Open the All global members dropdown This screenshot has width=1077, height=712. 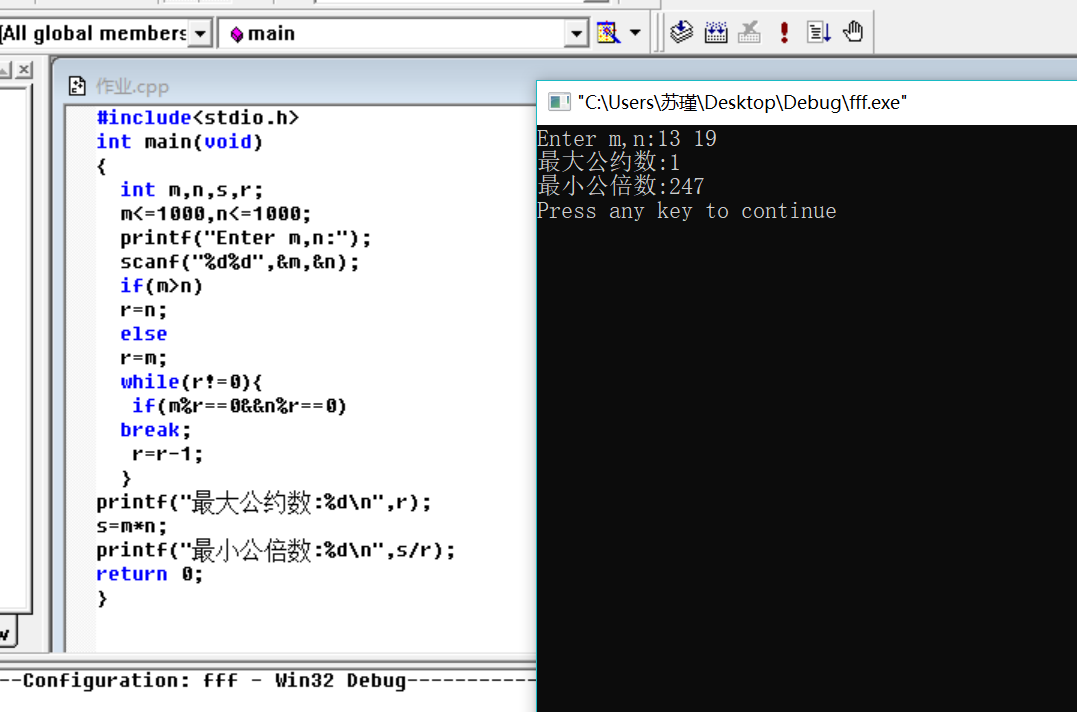pos(199,33)
